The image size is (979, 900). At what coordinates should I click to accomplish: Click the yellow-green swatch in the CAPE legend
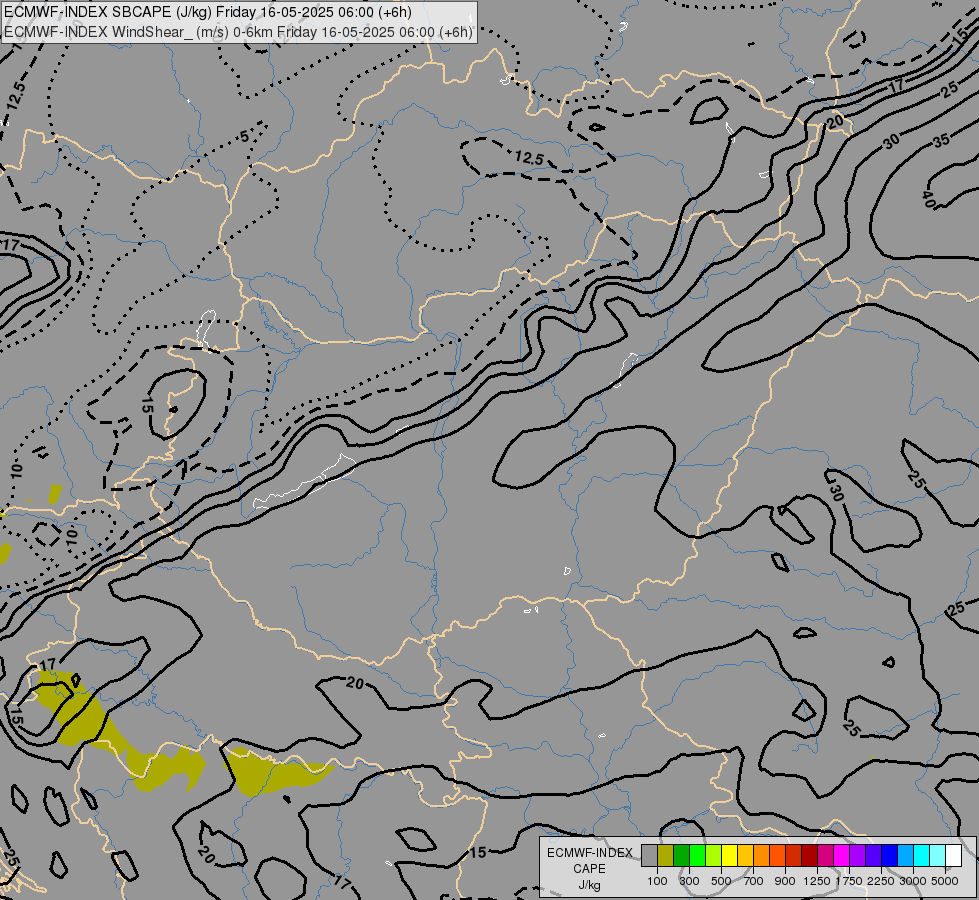[713, 855]
